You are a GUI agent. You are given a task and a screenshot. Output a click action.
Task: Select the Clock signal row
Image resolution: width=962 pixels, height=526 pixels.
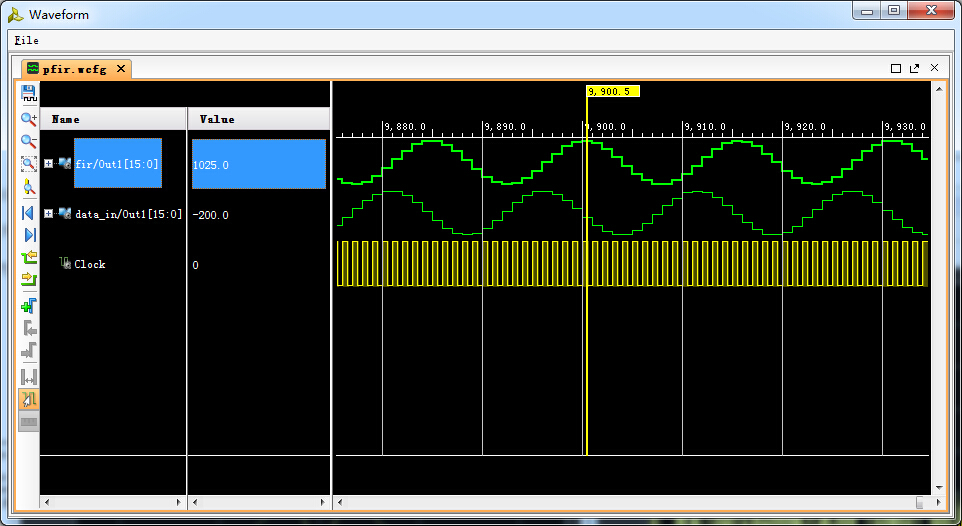pos(89,264)
